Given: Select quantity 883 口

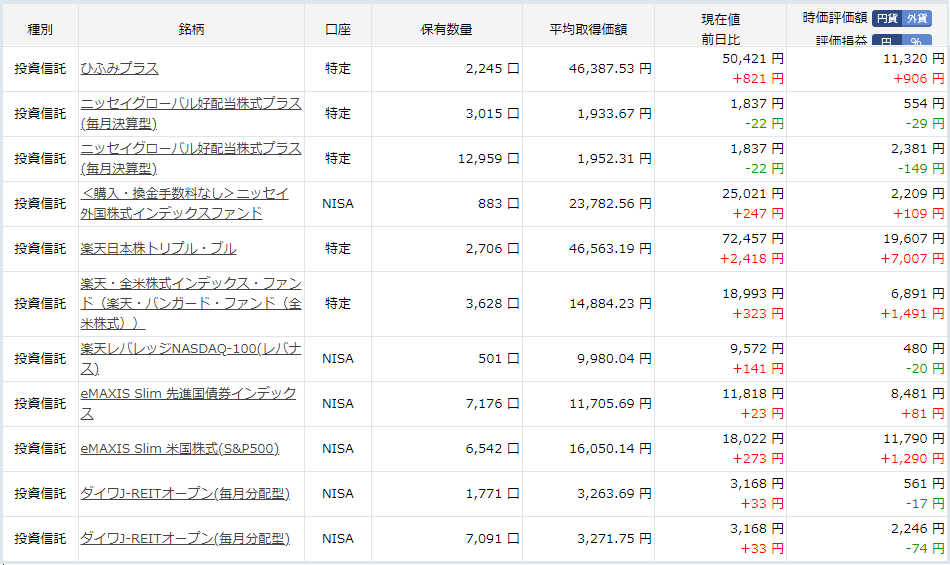Looking at the screenshot, I should coord(499,203).
